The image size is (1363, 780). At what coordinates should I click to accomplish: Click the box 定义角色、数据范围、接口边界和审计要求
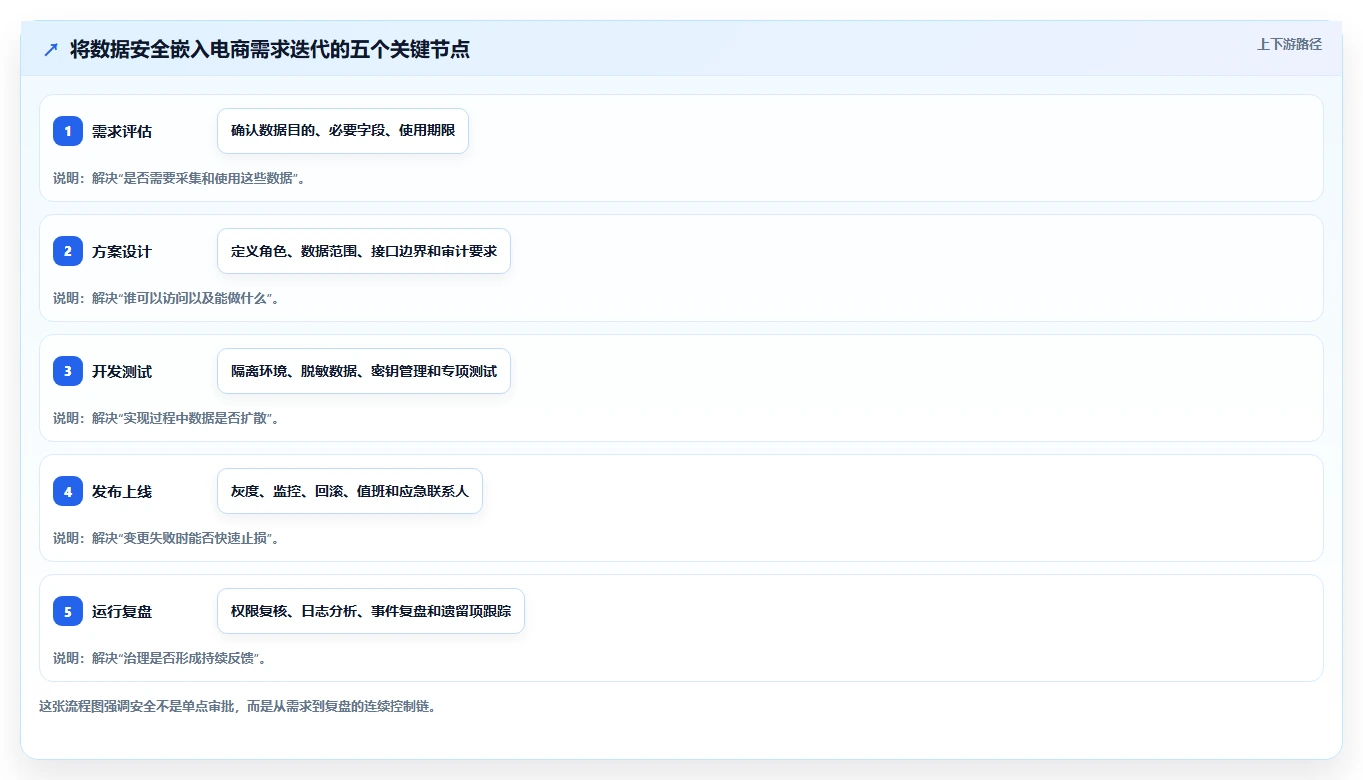tap(364, 251)
